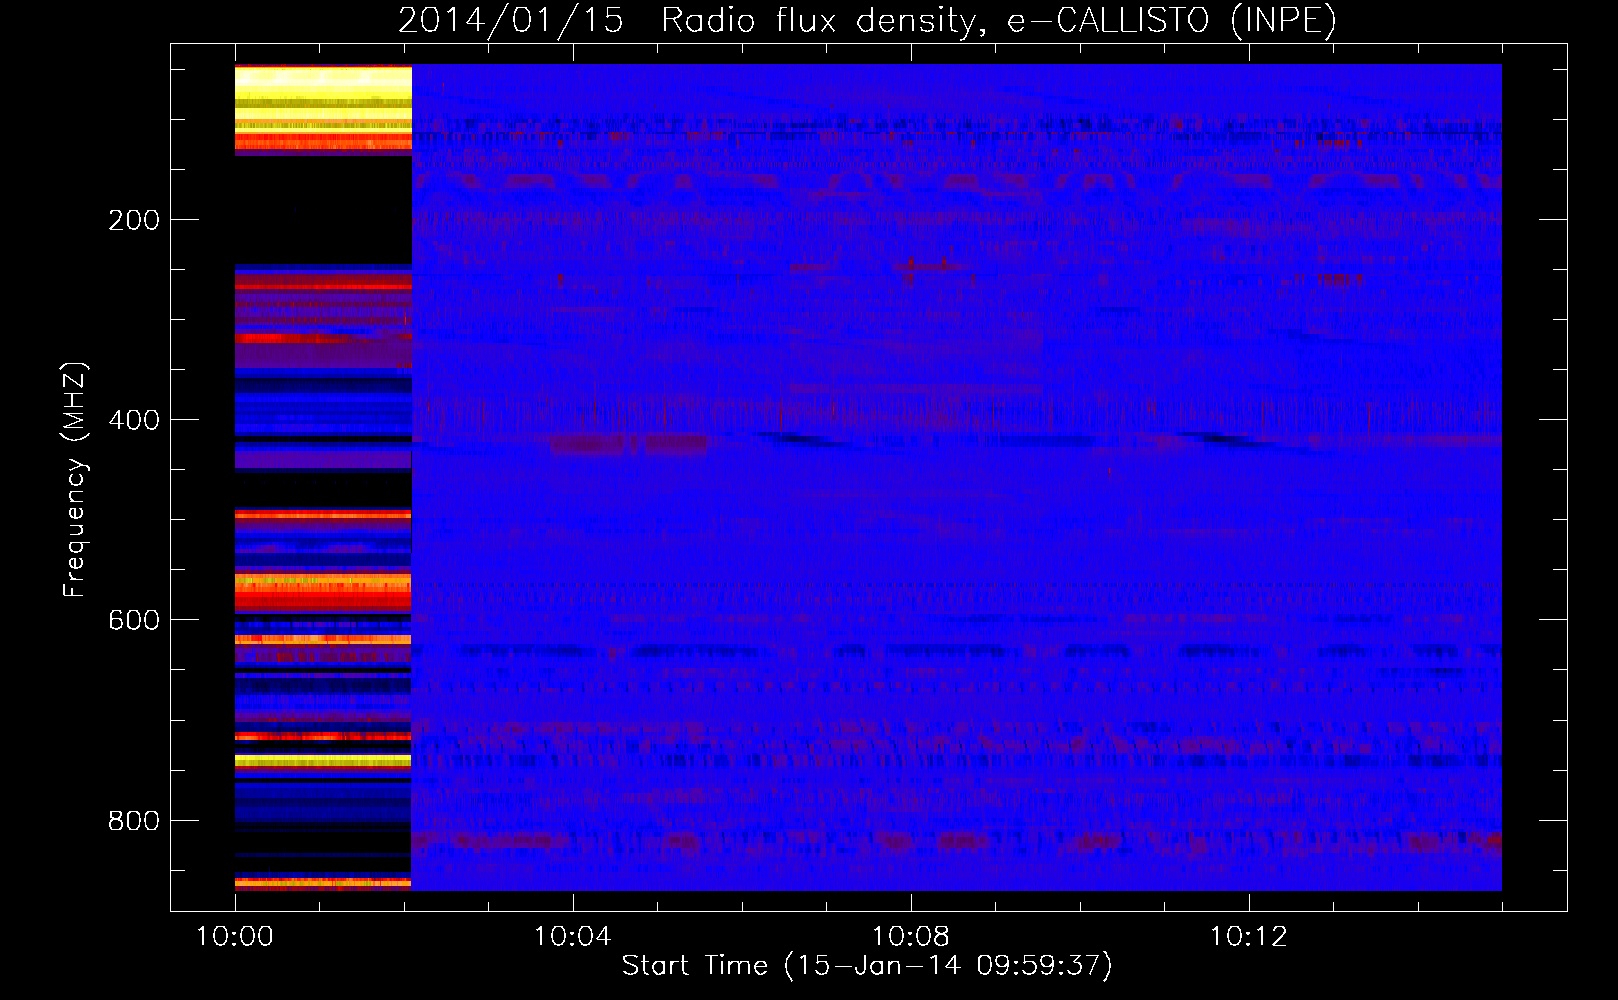Image resolution: width=1618 pixels, height=1000 pixels.
Task: Click the 10:00 time tick label
Action: pyautogui.click(x=235, y=937)
